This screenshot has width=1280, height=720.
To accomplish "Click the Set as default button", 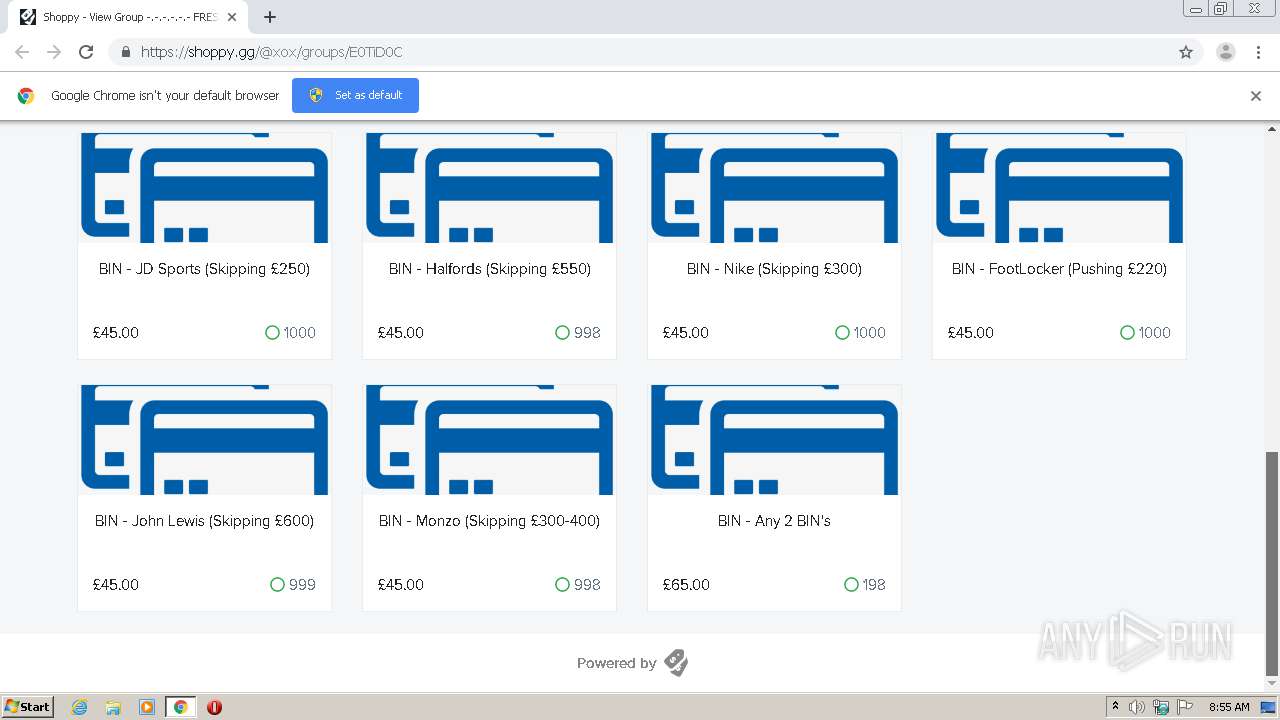I will [355, 95].
